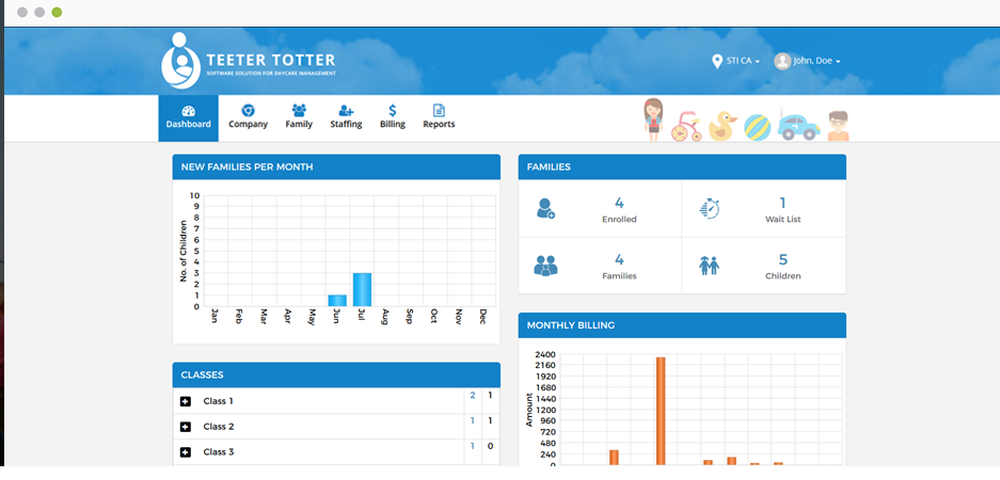The image size is (1000, 480).
Task: Click the Class 1 label
Action: tap(218, 402)
